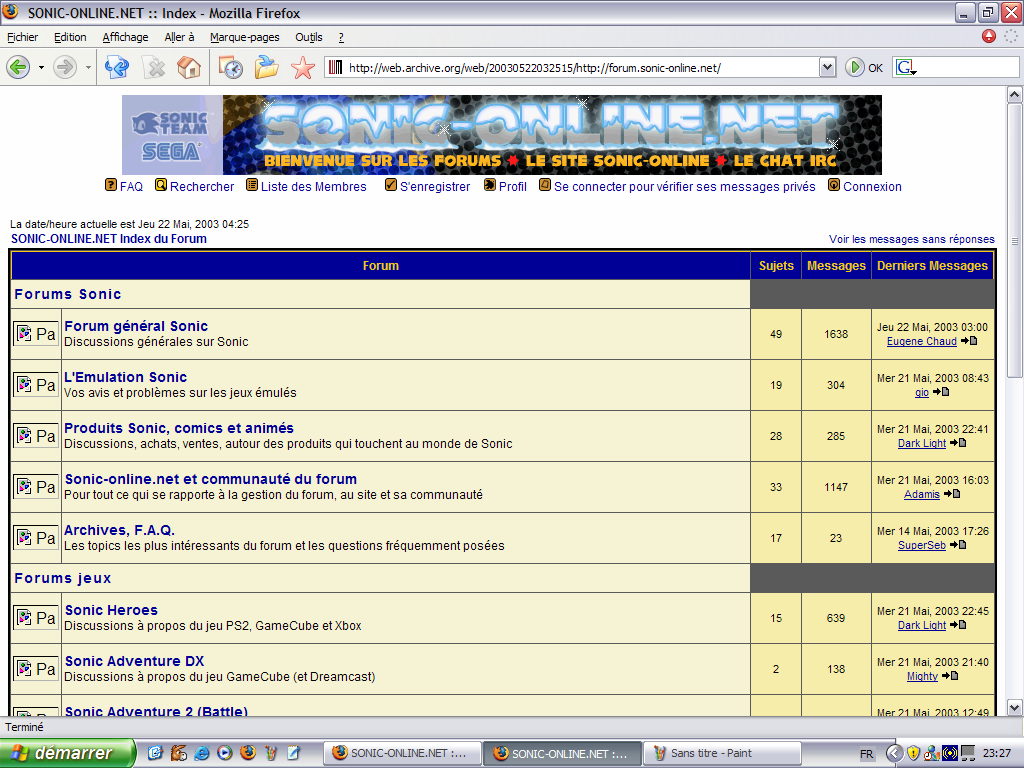
Task: Open user profile Adamis
Action: click(x=921, y=494)
